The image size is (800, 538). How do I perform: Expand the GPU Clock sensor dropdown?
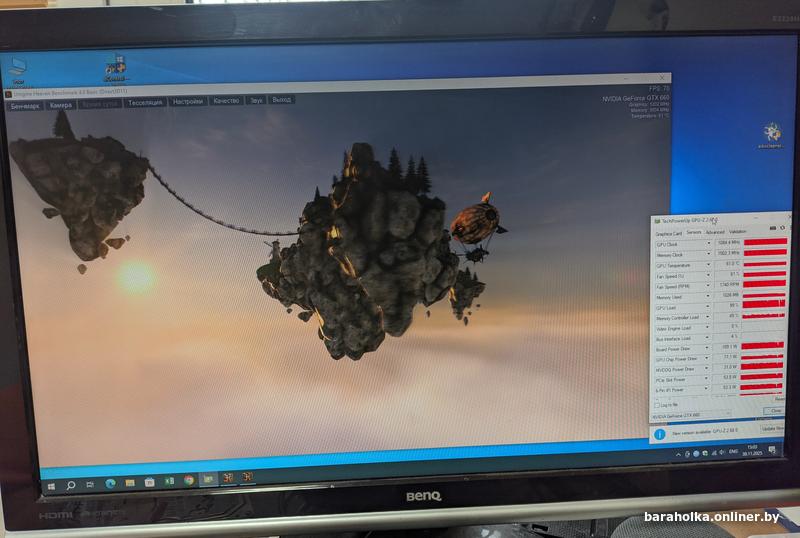point(709,243)
